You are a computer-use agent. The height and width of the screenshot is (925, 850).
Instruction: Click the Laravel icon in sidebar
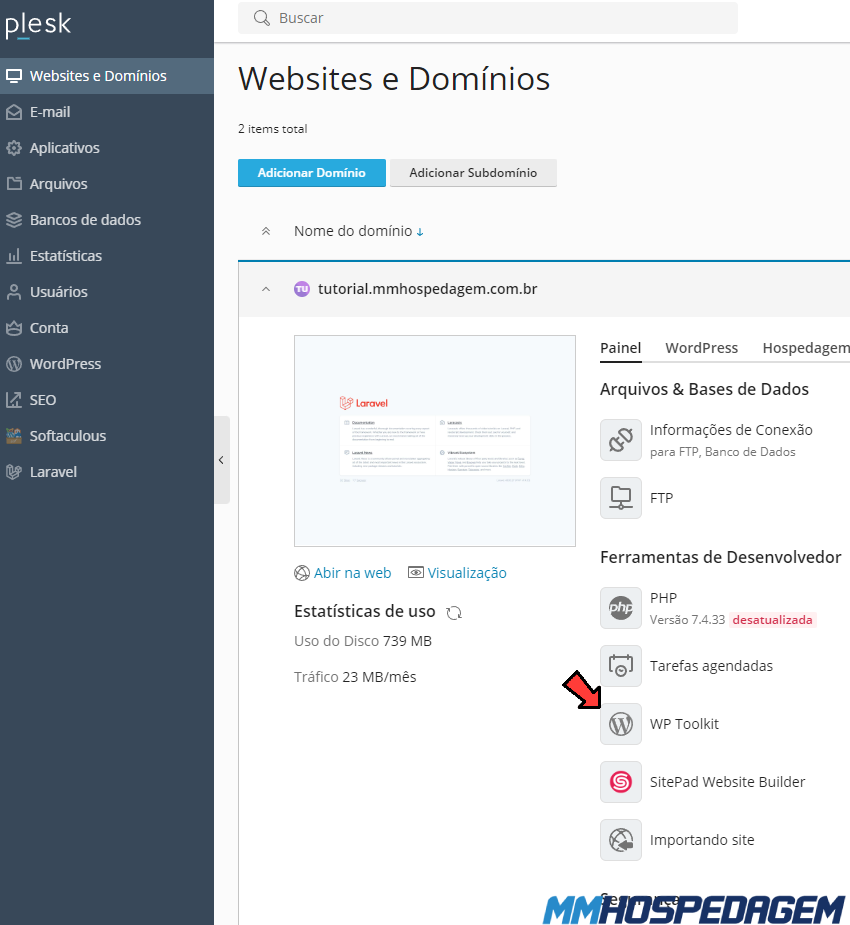coord(14,472)
